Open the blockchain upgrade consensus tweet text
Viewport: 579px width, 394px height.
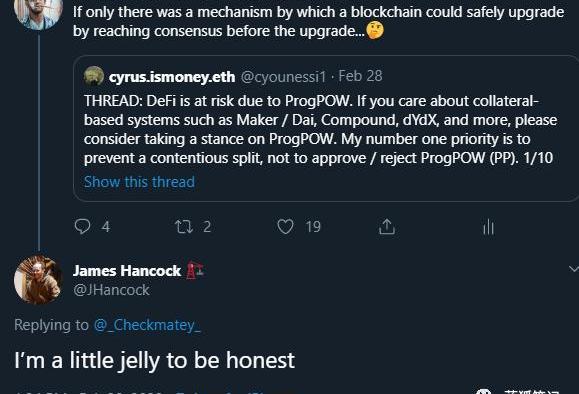pos(318,21)
